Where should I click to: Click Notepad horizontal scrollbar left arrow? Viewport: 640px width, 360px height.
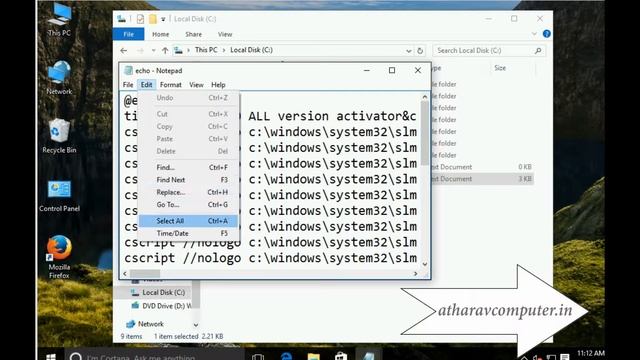(125, 274)
